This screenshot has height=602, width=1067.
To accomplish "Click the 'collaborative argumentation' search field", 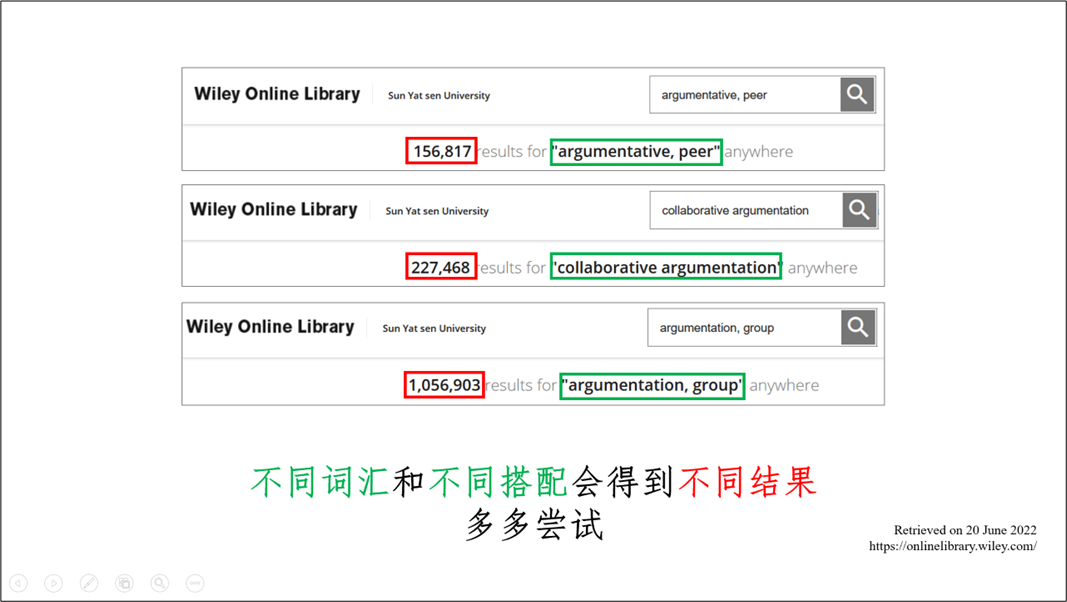I will (x=745, y=210).
